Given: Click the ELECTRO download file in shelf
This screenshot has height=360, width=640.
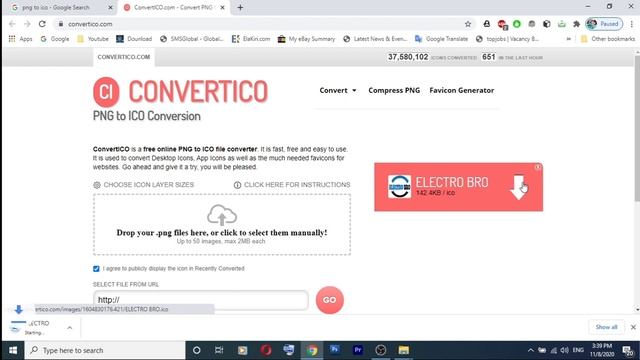Looking at the screenshot, I should pos(34,327).
